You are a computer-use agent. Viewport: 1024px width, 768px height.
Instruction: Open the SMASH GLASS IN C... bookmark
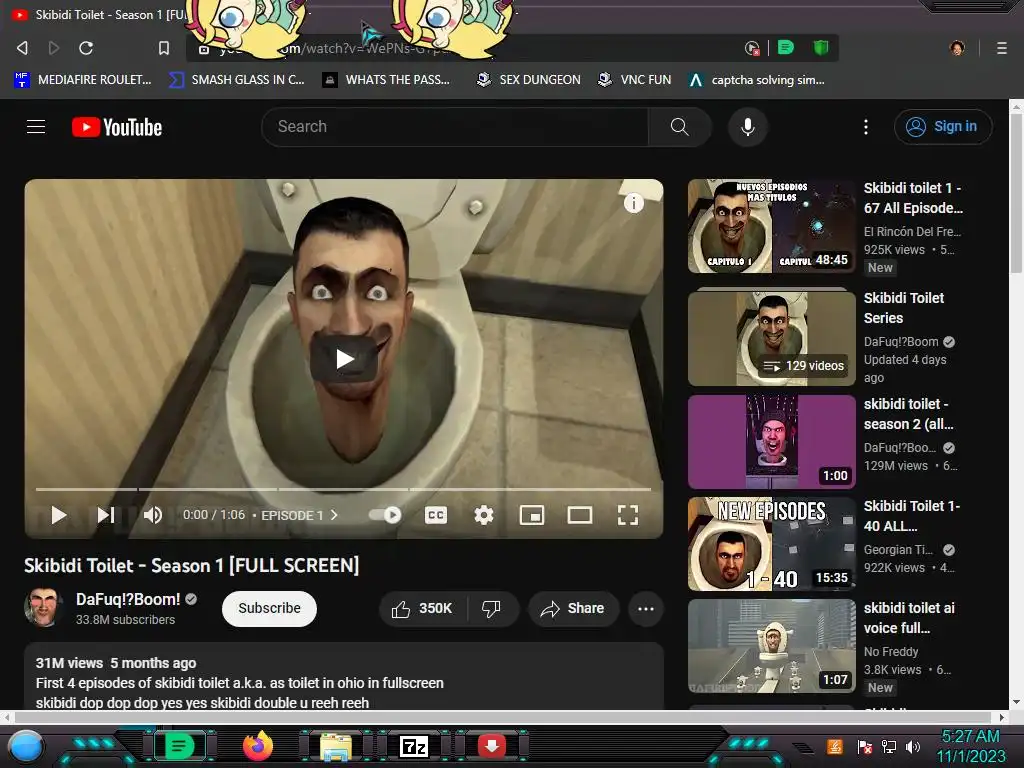(236, 80)
